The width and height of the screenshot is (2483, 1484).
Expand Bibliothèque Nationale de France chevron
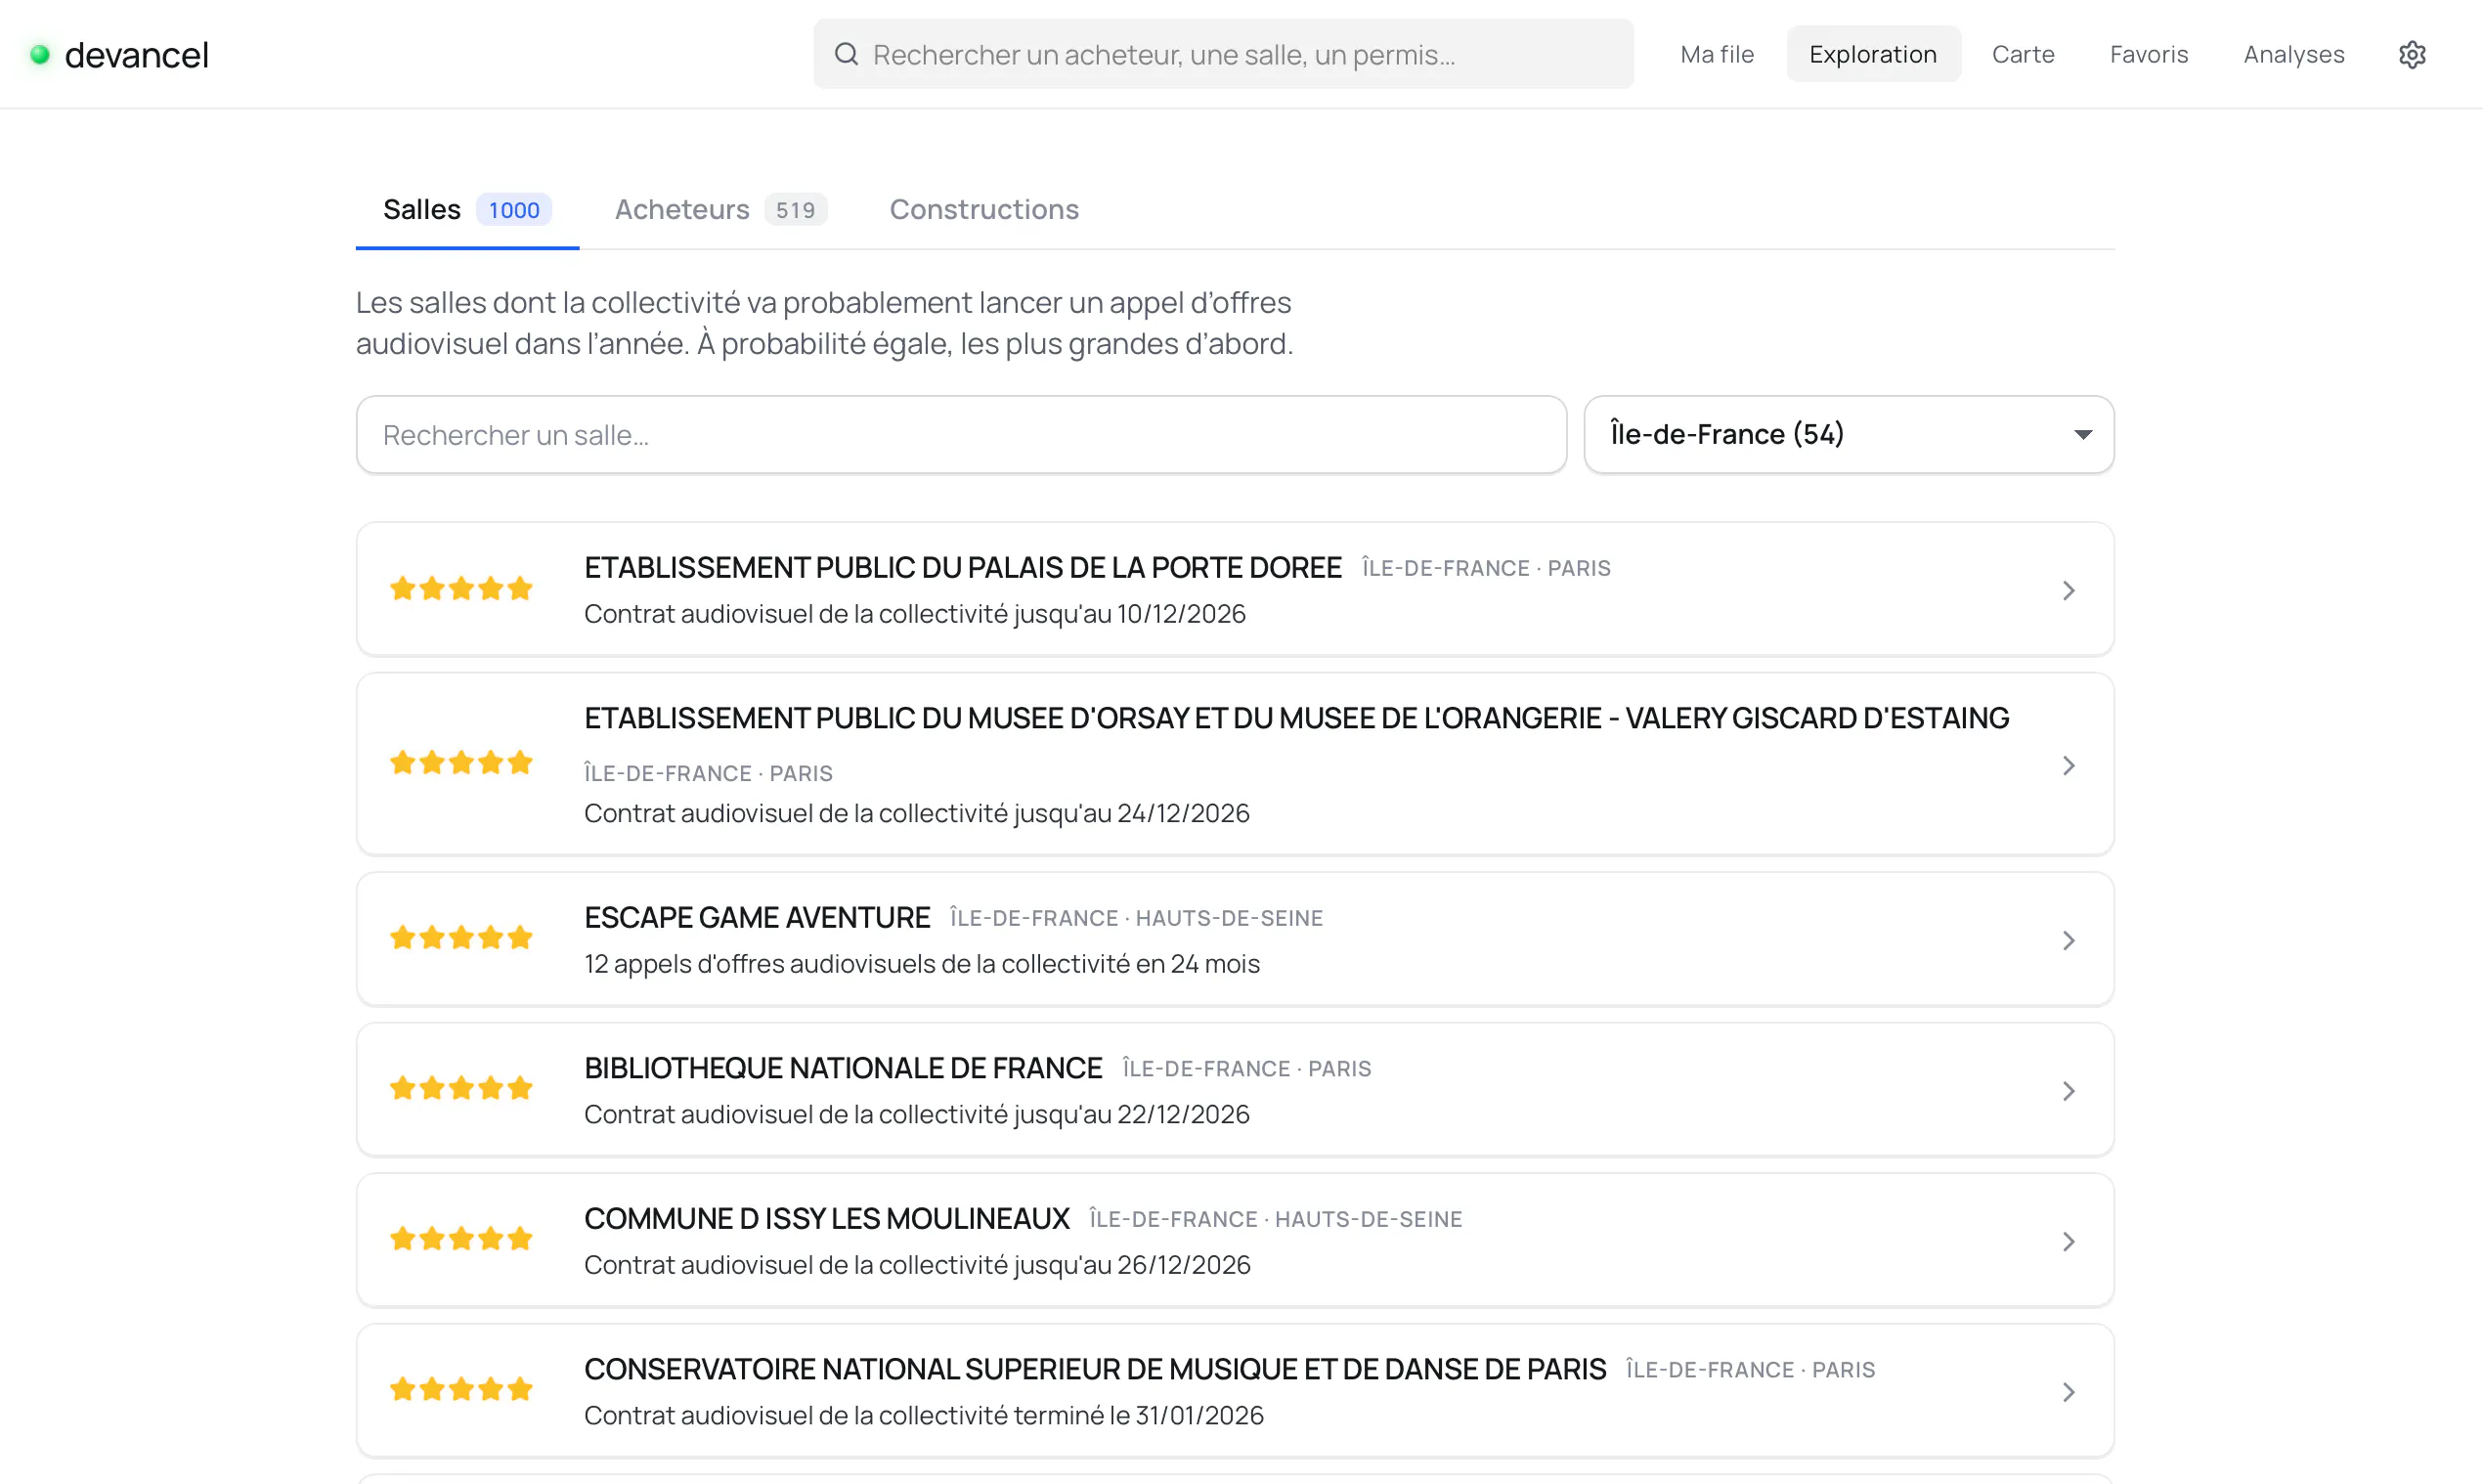point(2068,1090)
